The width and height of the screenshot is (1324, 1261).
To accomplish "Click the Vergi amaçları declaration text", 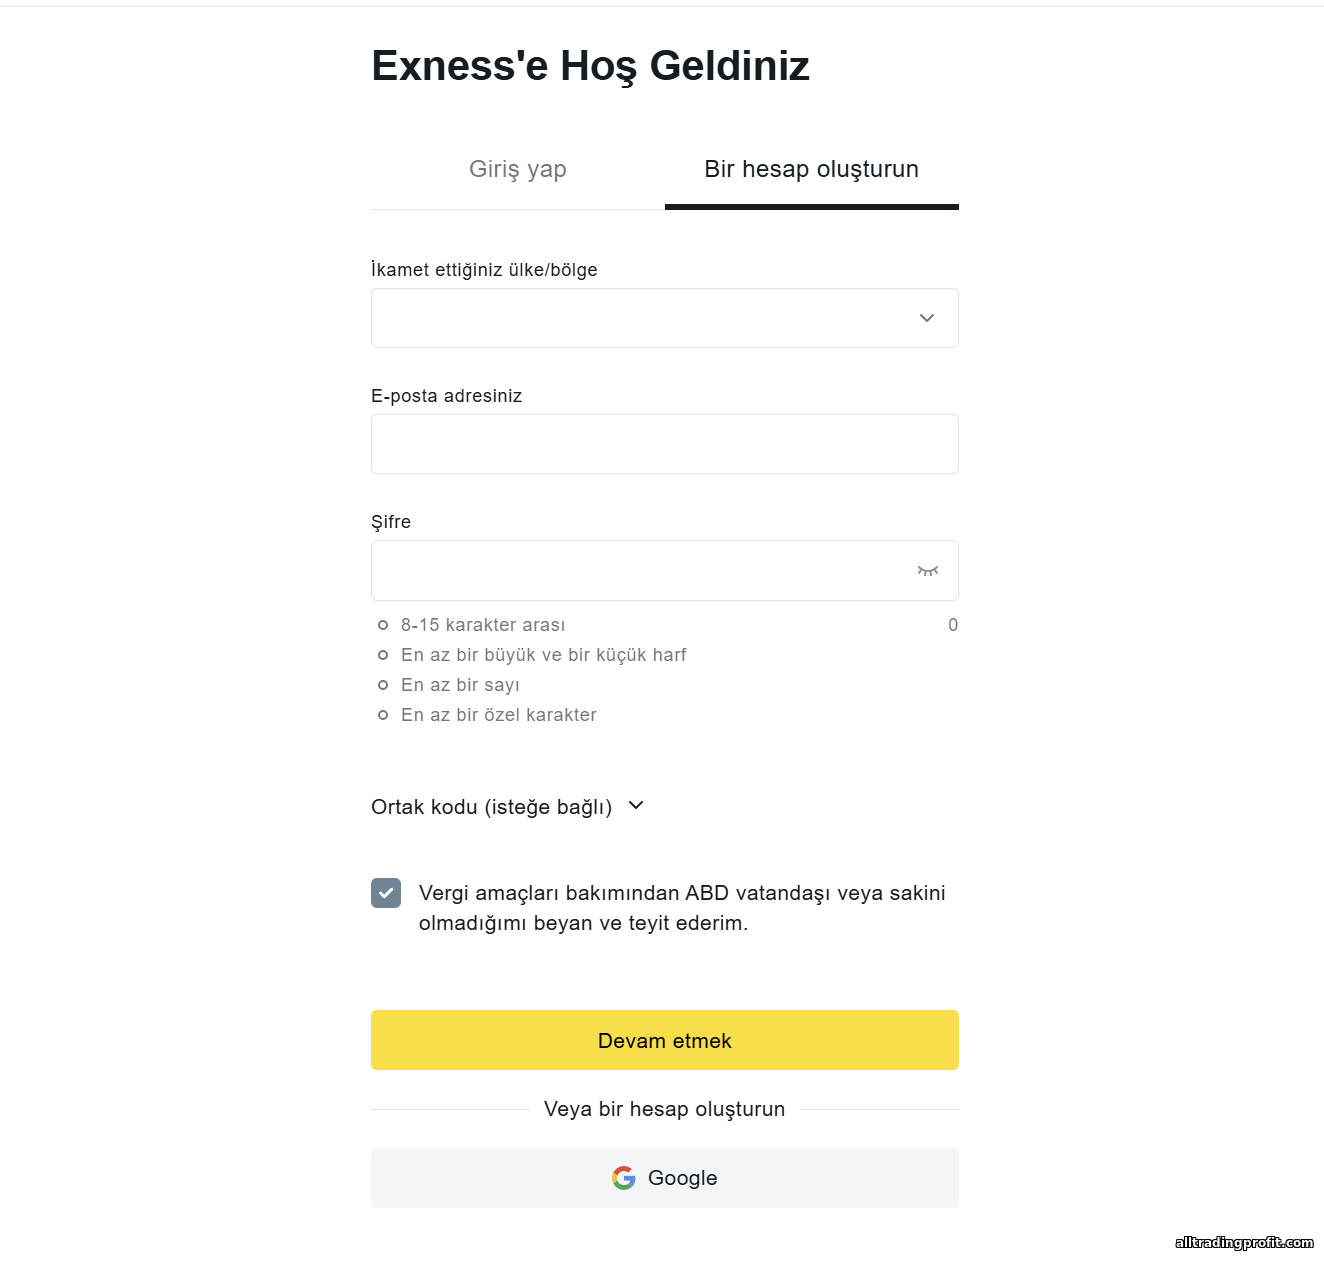I will tap(682, 907).
